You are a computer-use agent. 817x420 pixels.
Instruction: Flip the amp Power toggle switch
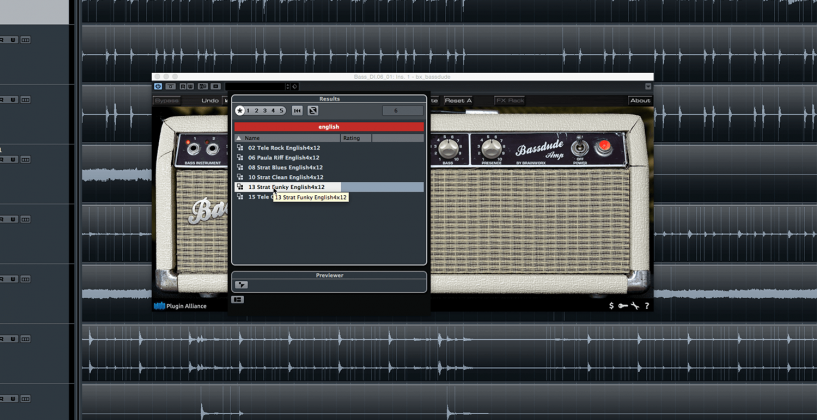[x=578, y=146]
